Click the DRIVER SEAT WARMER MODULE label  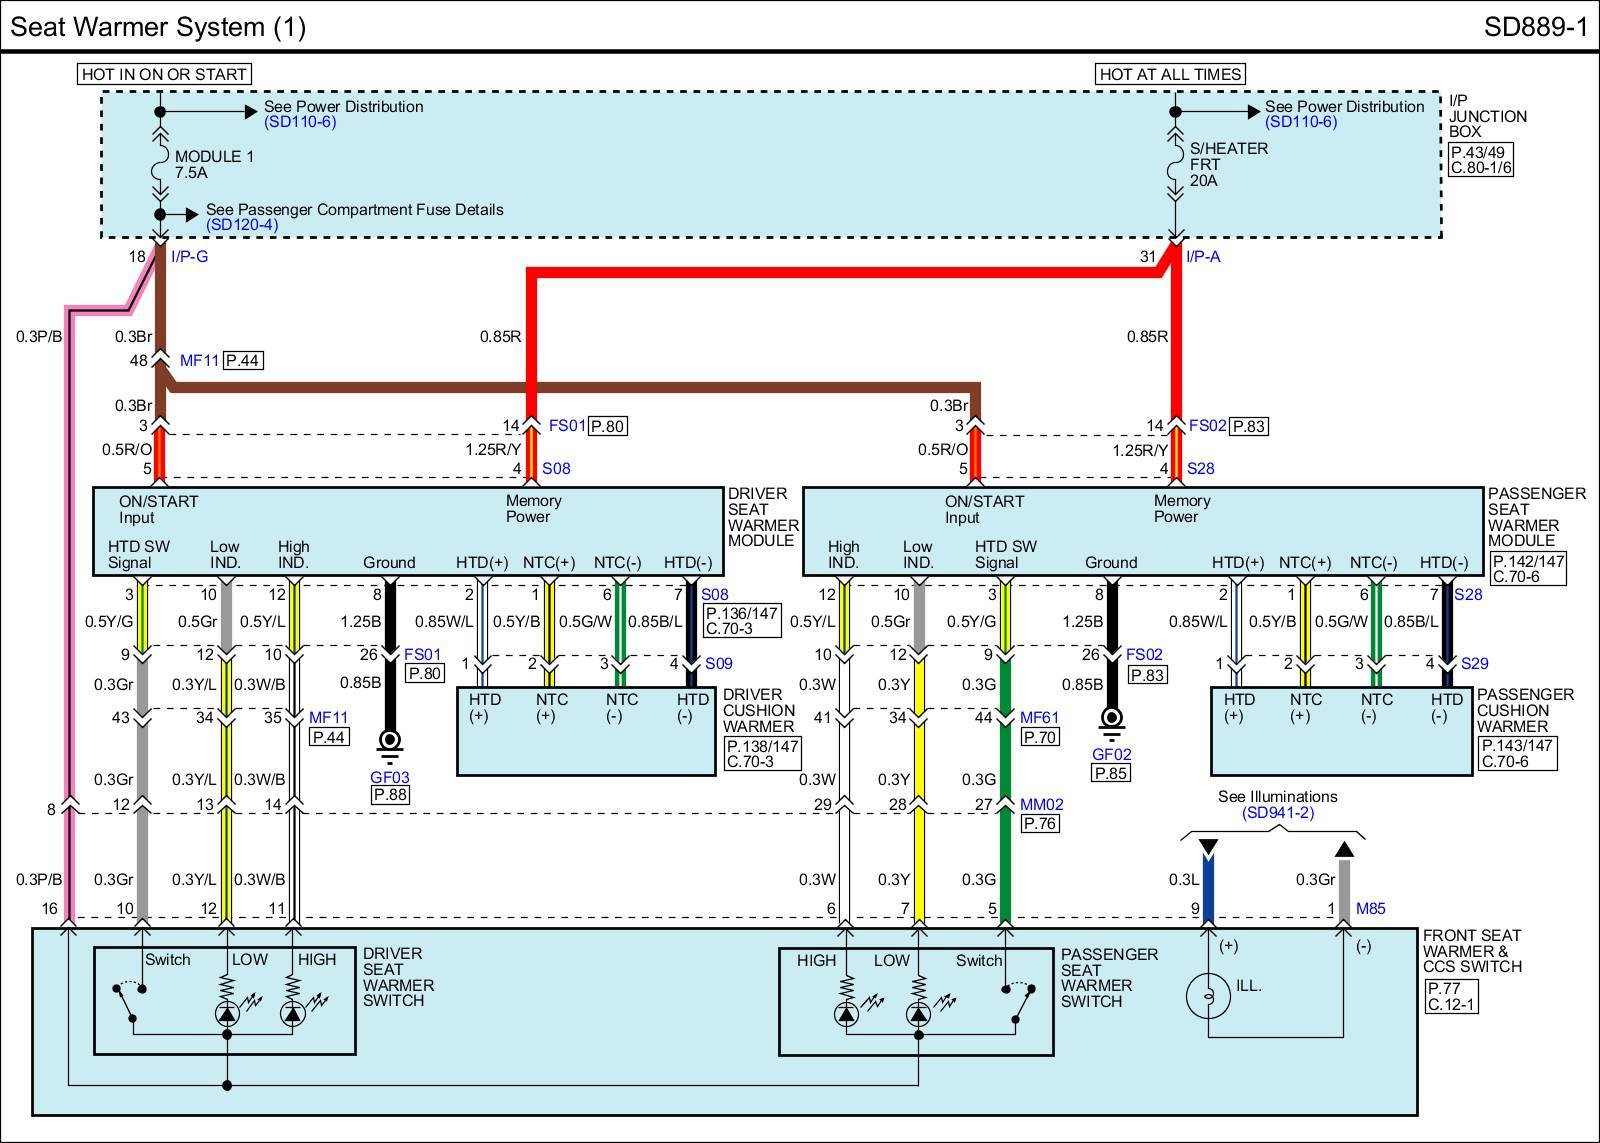point(763,517)
